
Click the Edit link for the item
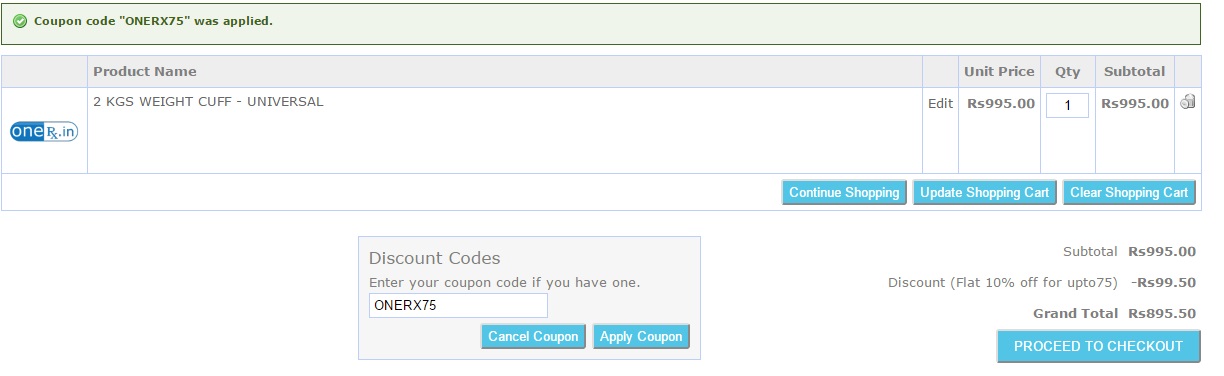(940, 103)
